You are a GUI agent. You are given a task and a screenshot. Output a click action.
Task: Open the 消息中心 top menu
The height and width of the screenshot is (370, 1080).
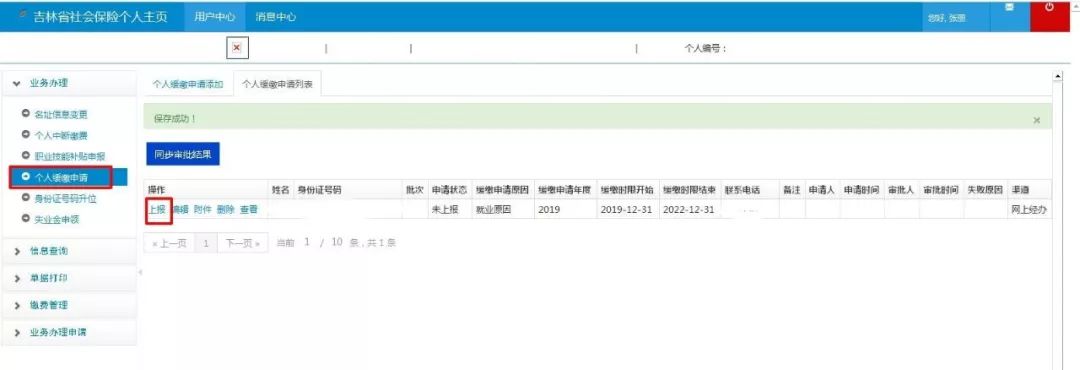point(276,17)
